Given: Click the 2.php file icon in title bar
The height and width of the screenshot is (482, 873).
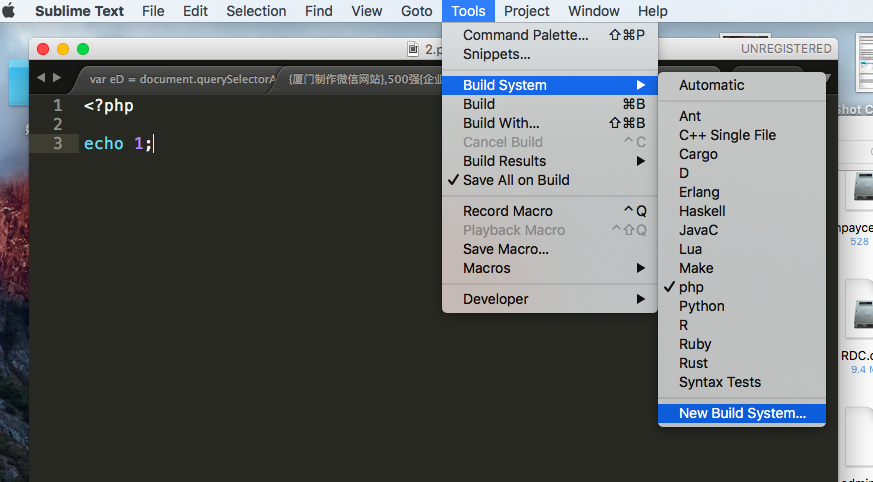Looking at the screenshot, I should click(x=413, y=48).
